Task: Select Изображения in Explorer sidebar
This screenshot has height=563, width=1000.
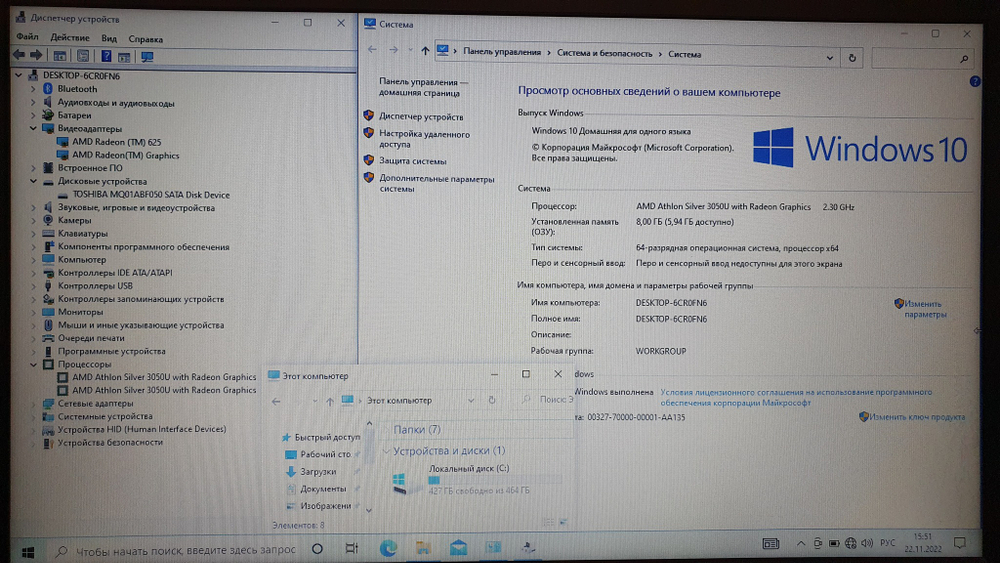Action: 325,506
